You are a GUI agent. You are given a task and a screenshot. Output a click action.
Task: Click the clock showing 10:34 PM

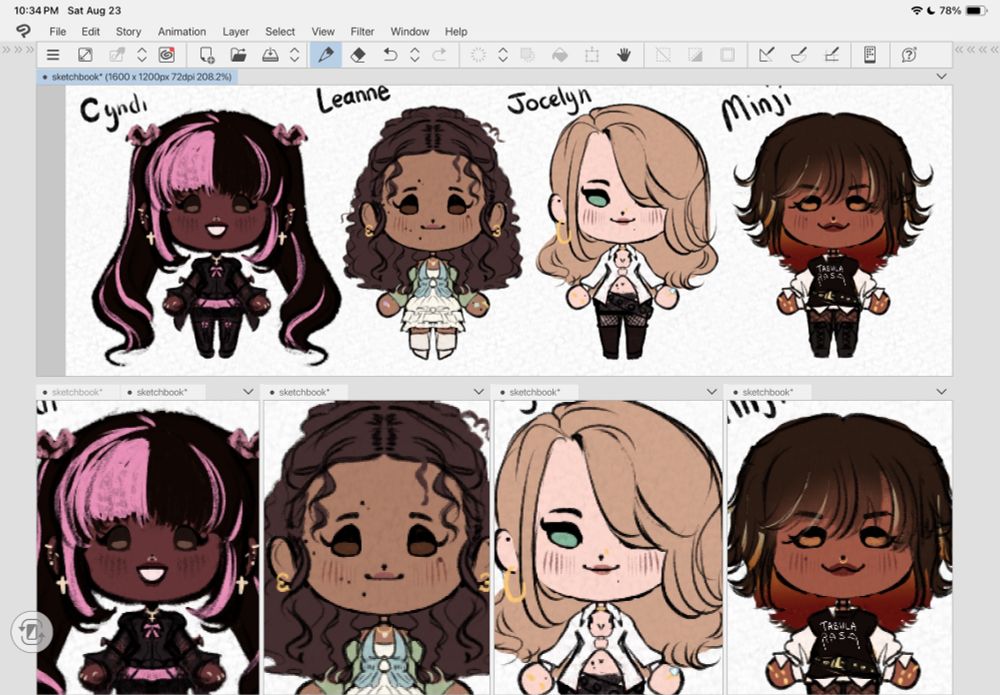coord(36,10)
